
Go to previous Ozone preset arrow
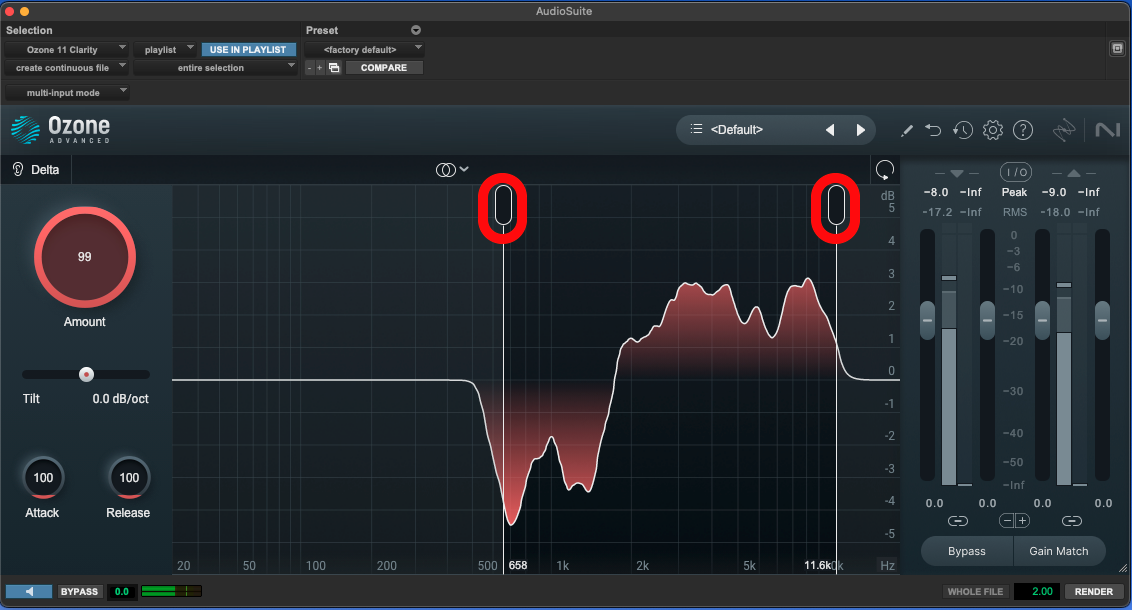coord(830,130)
